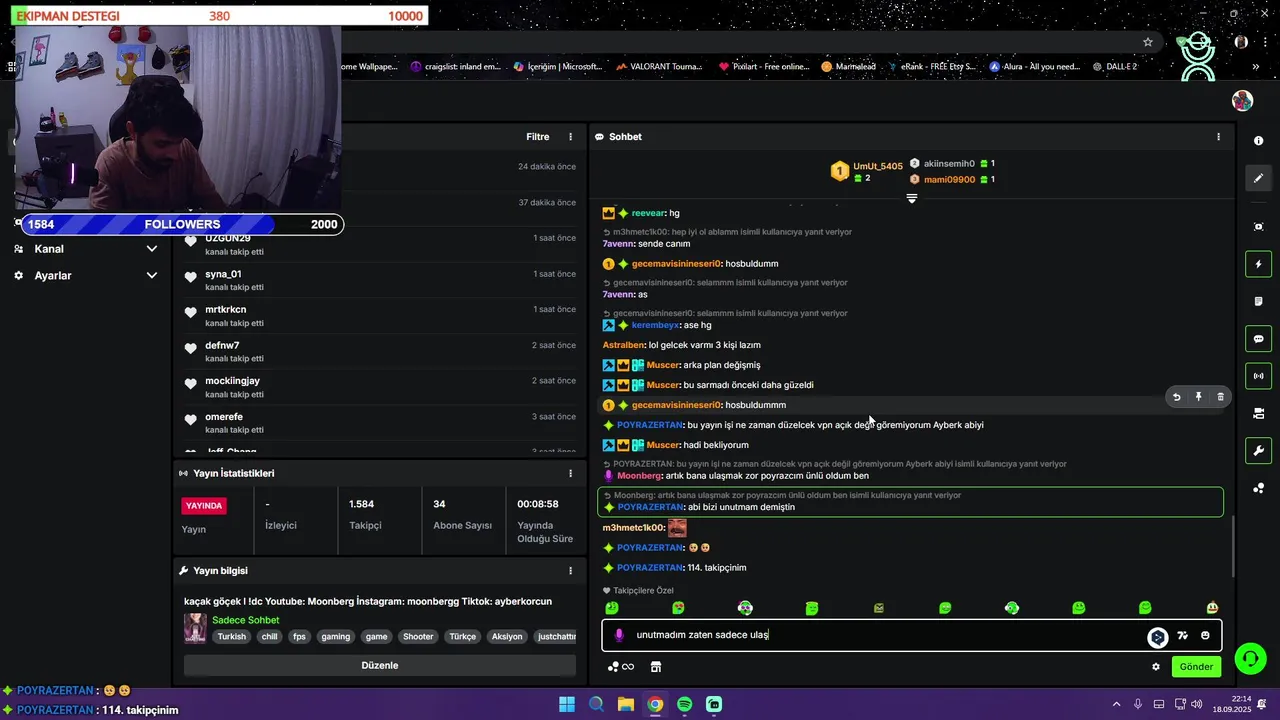Bookmark page with star icon
The image size is (1280, 720).
1148,42
